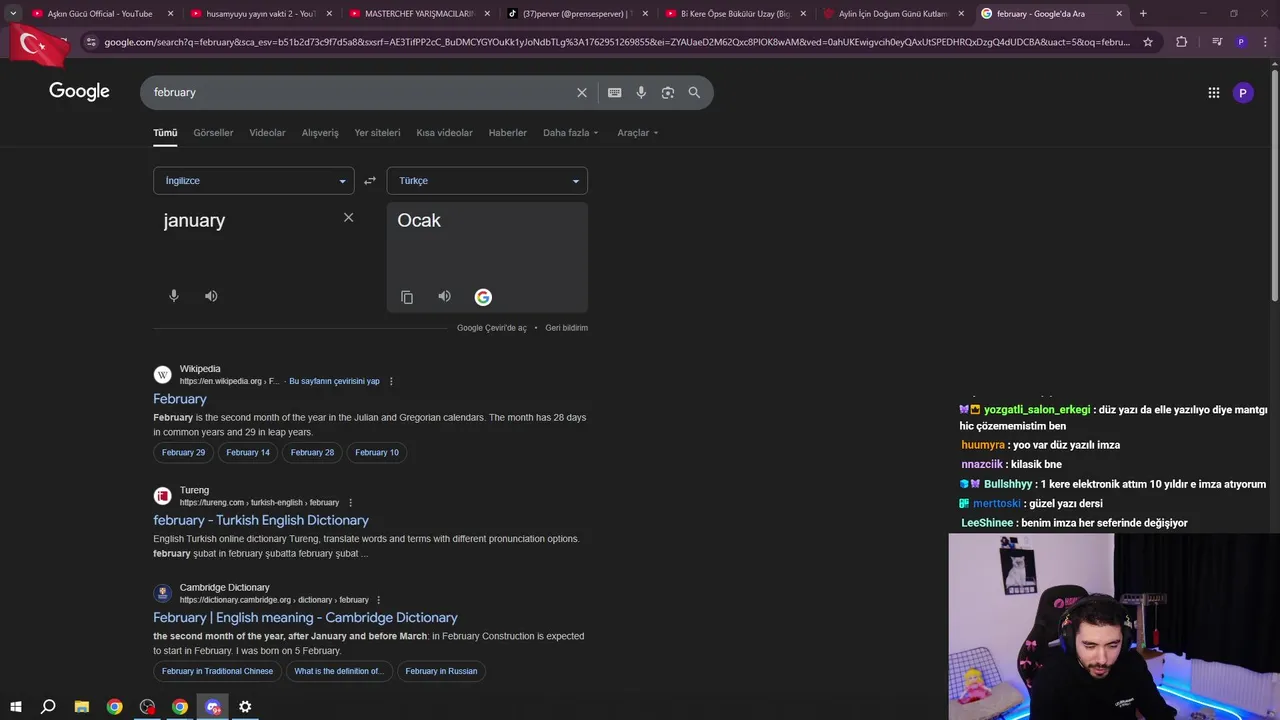This screenshot has height=720, width=1280.
Task: Click inside the february search field
Action: [360, 92]
